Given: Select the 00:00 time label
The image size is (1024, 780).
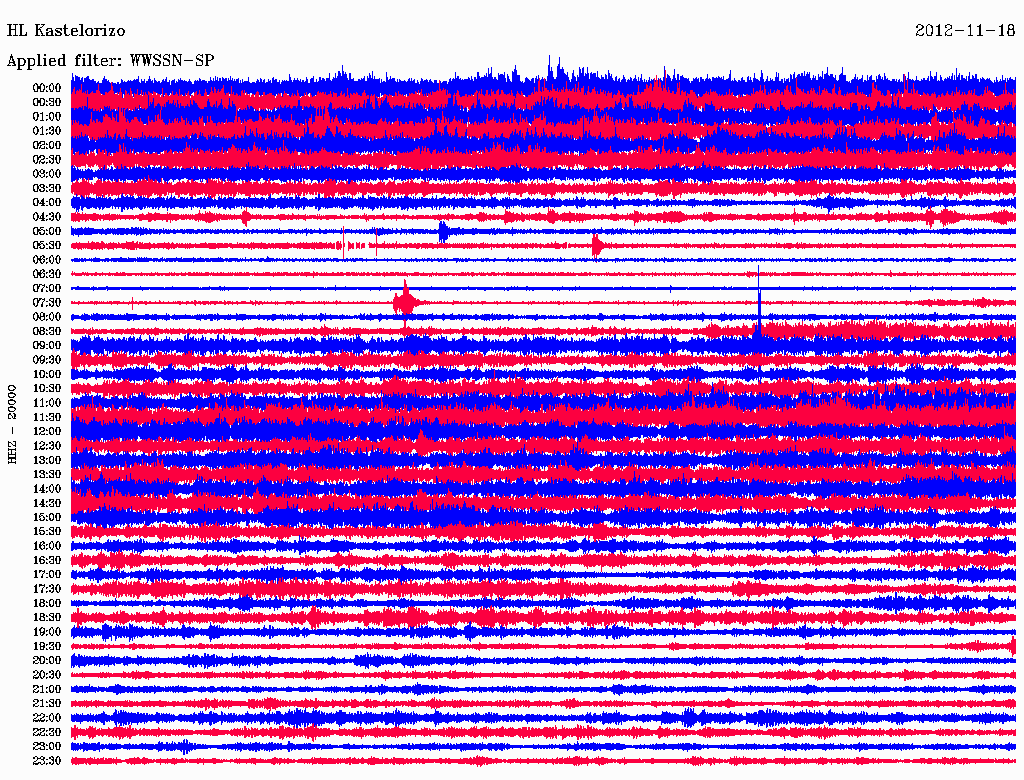Looking at the screenshot, I should click(47, 88).
